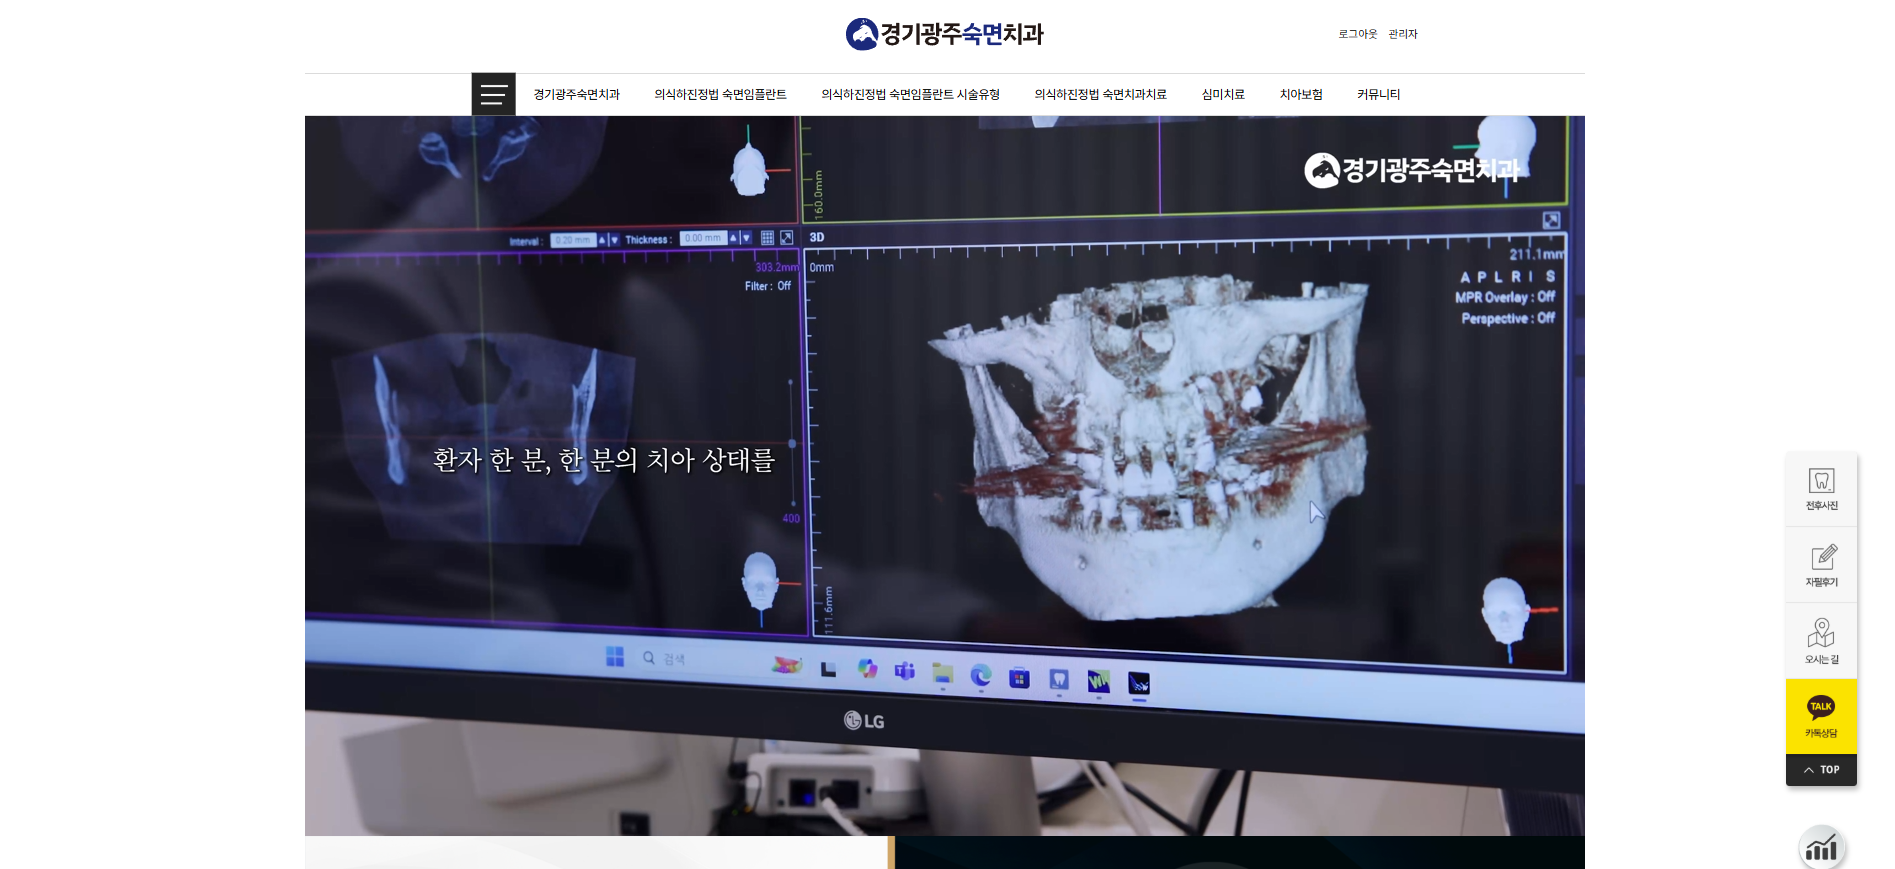Image resolution: width=1895 pixels, height=869 pixels.
Task: Open 자필후기 handwritten reviews icon
Action: coord(1821,565)
